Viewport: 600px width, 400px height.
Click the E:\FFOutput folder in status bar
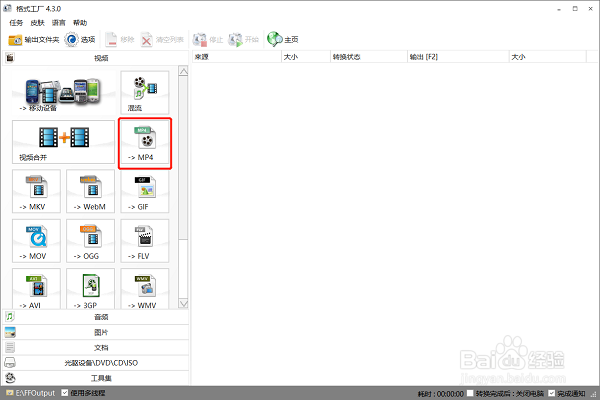[31, 393]
